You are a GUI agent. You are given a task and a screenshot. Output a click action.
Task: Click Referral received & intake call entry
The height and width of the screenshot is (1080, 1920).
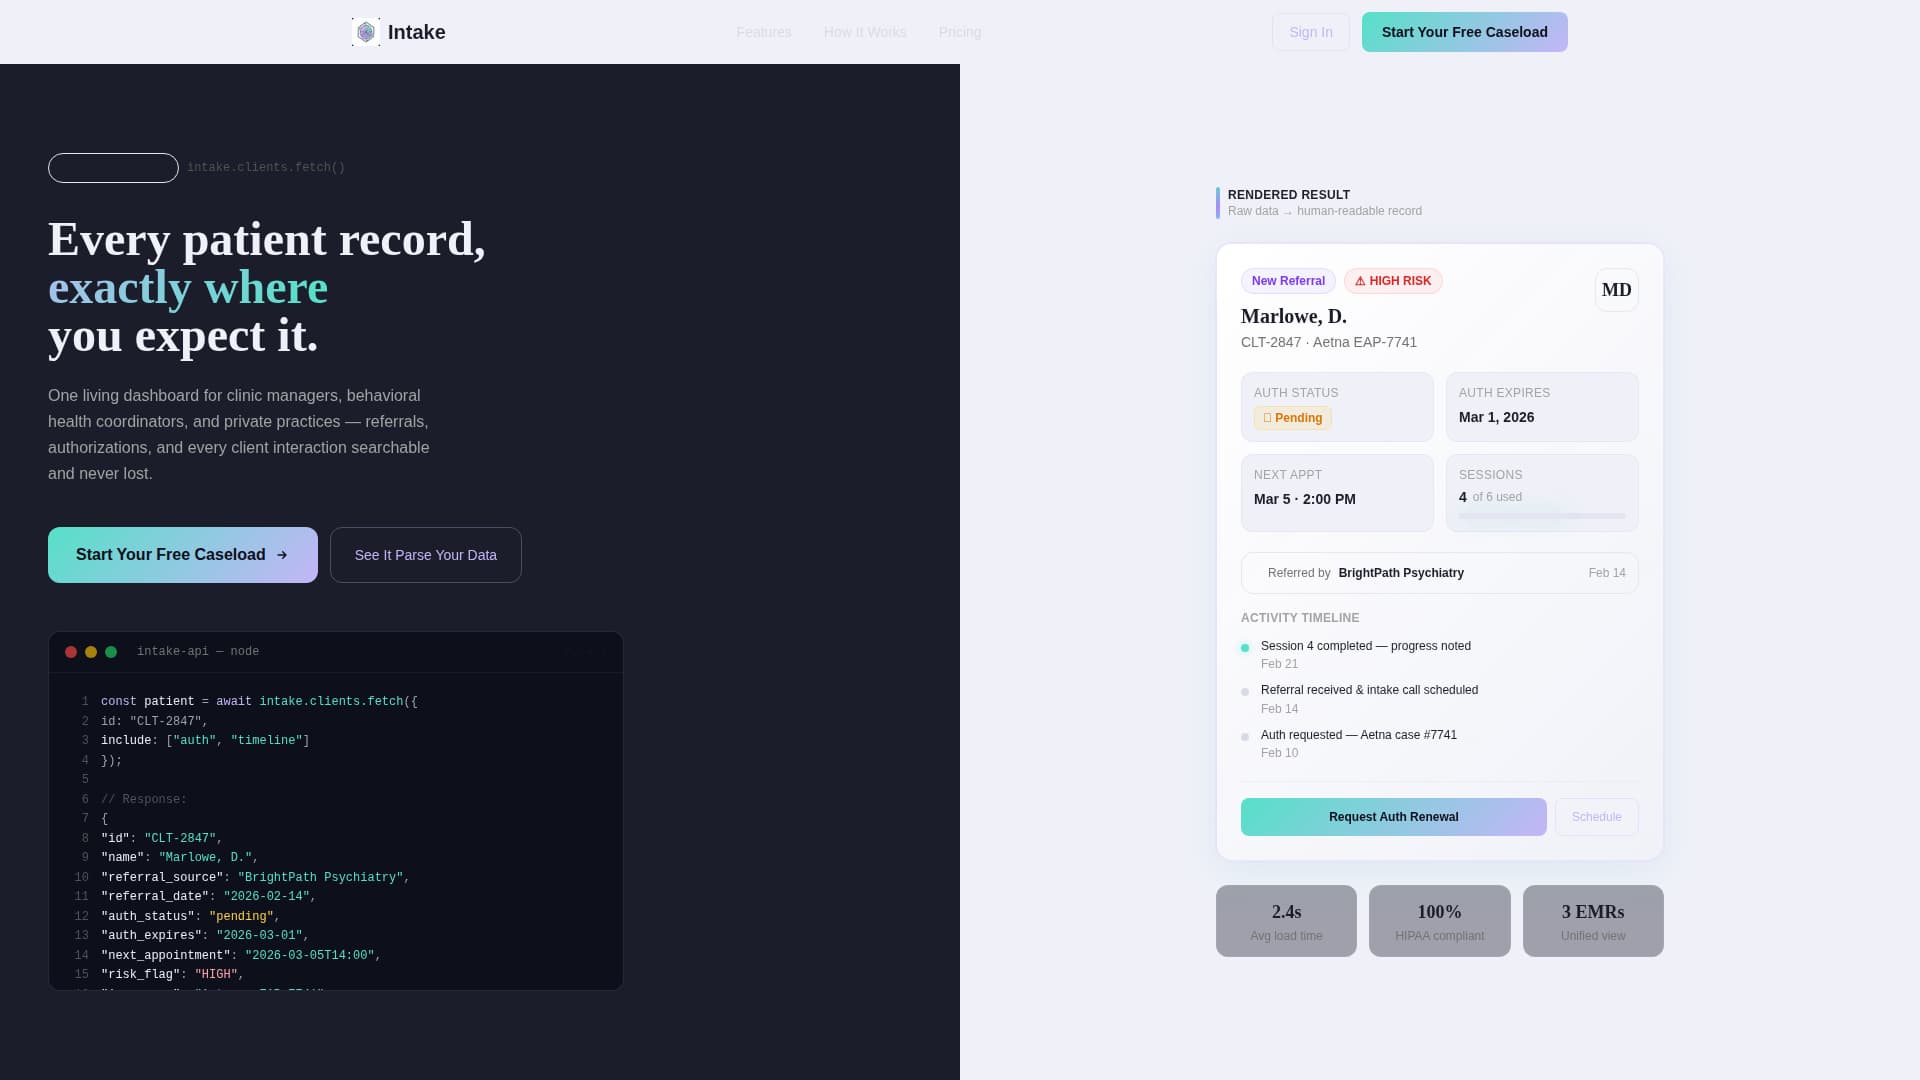[1369, 699]
